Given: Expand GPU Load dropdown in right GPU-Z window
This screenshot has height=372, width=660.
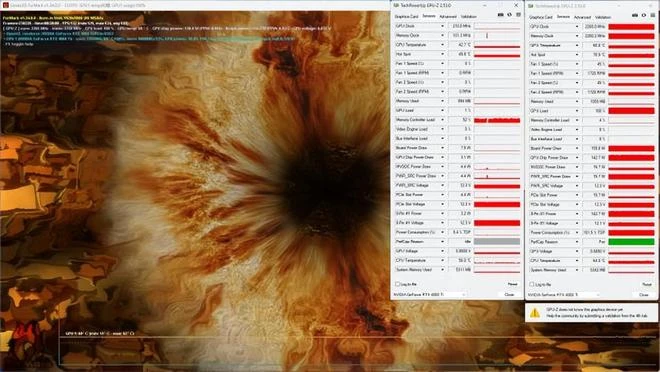Looking at the screenshot, I should pos(577,111).
